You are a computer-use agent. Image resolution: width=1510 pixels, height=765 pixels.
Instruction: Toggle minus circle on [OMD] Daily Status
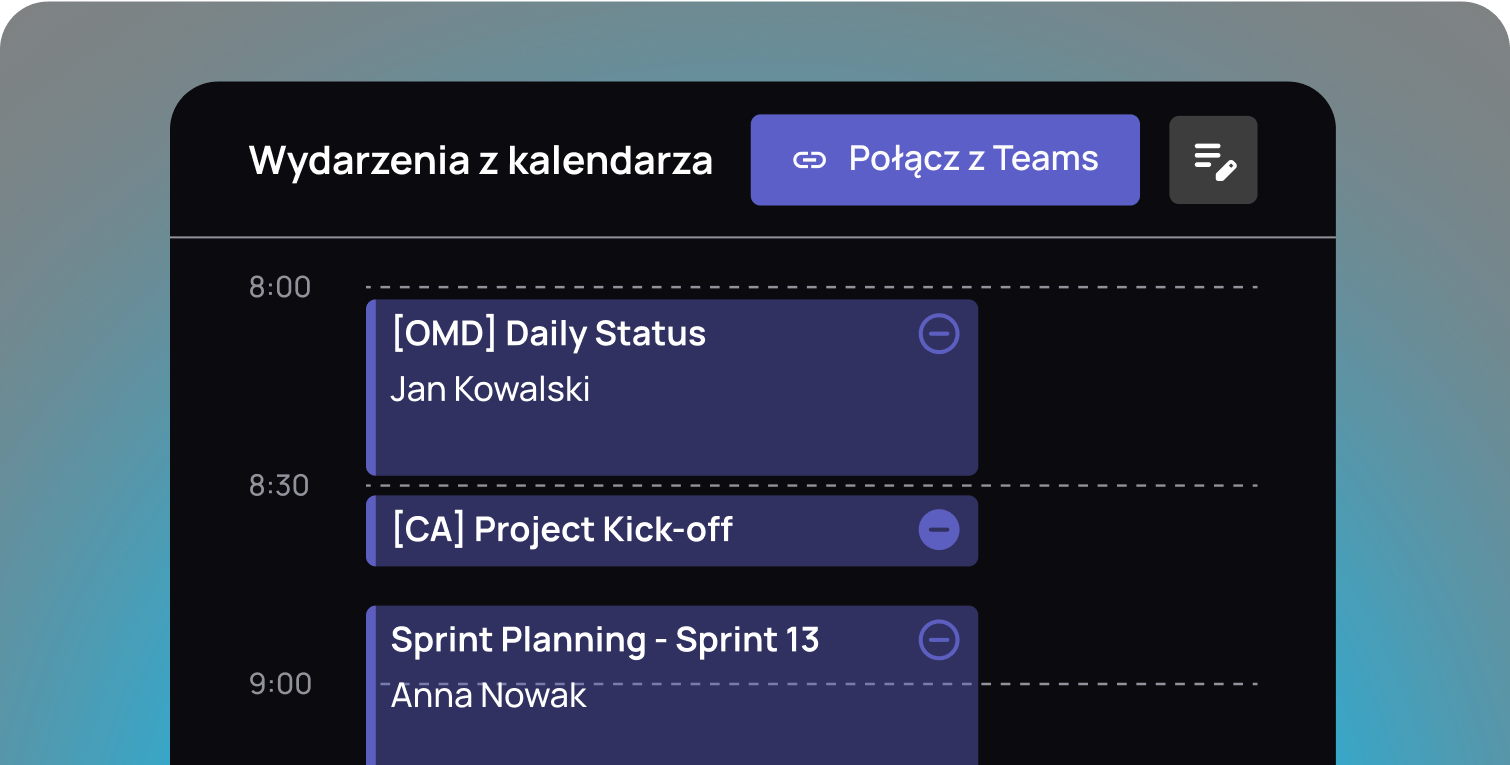click(x=939, y=334)
